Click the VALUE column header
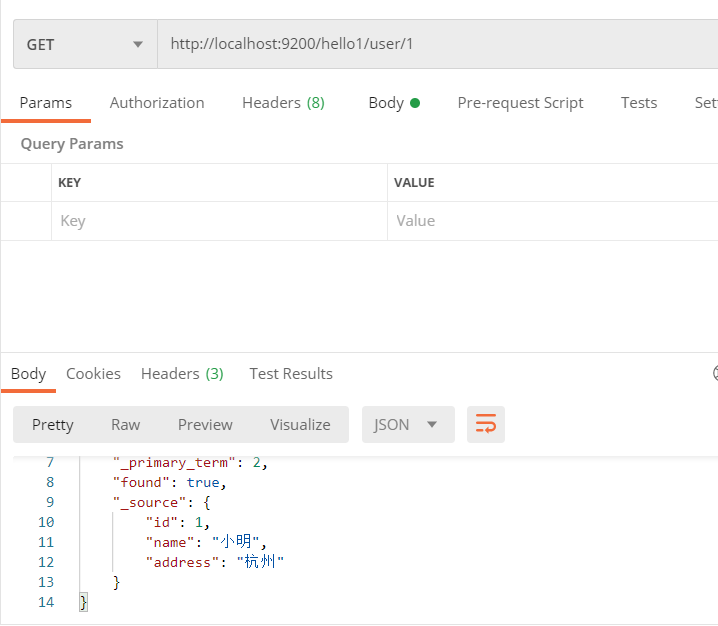Viewport: 718px width, 626px height. [x=414, y=183]
